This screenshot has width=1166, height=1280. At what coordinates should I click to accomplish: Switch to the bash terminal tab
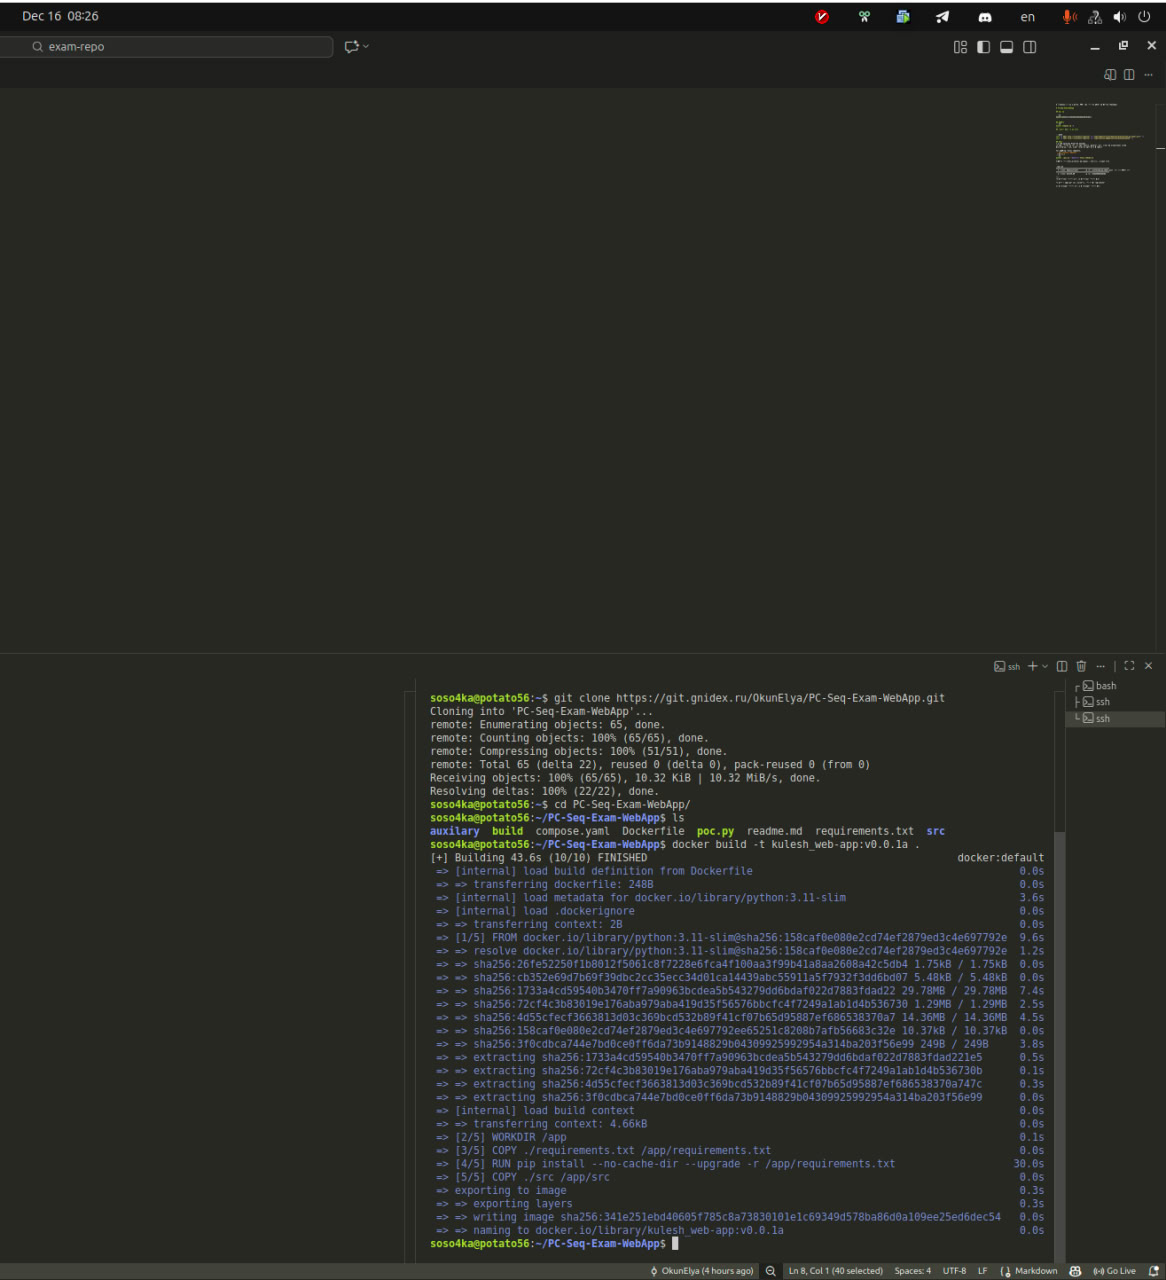[1105, 686]
